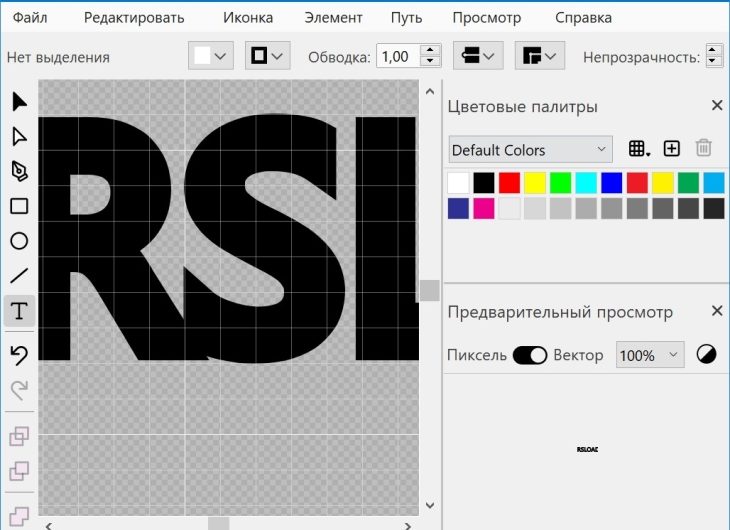Select the Rectangle tool
The height and width of the screenshot is (530, 730).
19,206
